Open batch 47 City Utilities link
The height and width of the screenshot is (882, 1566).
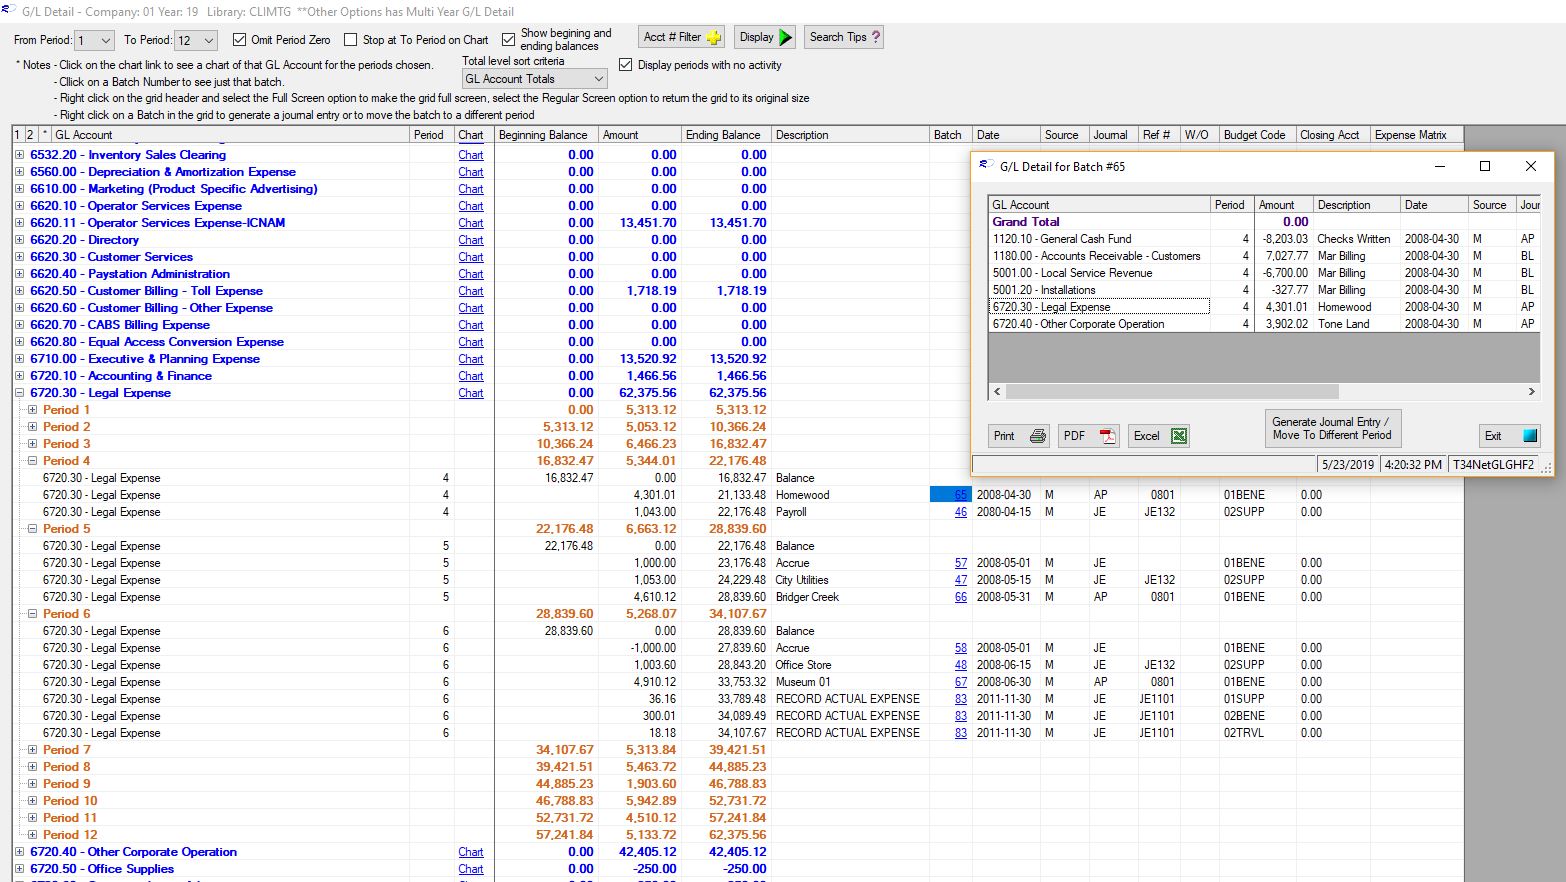pos(960,580)
